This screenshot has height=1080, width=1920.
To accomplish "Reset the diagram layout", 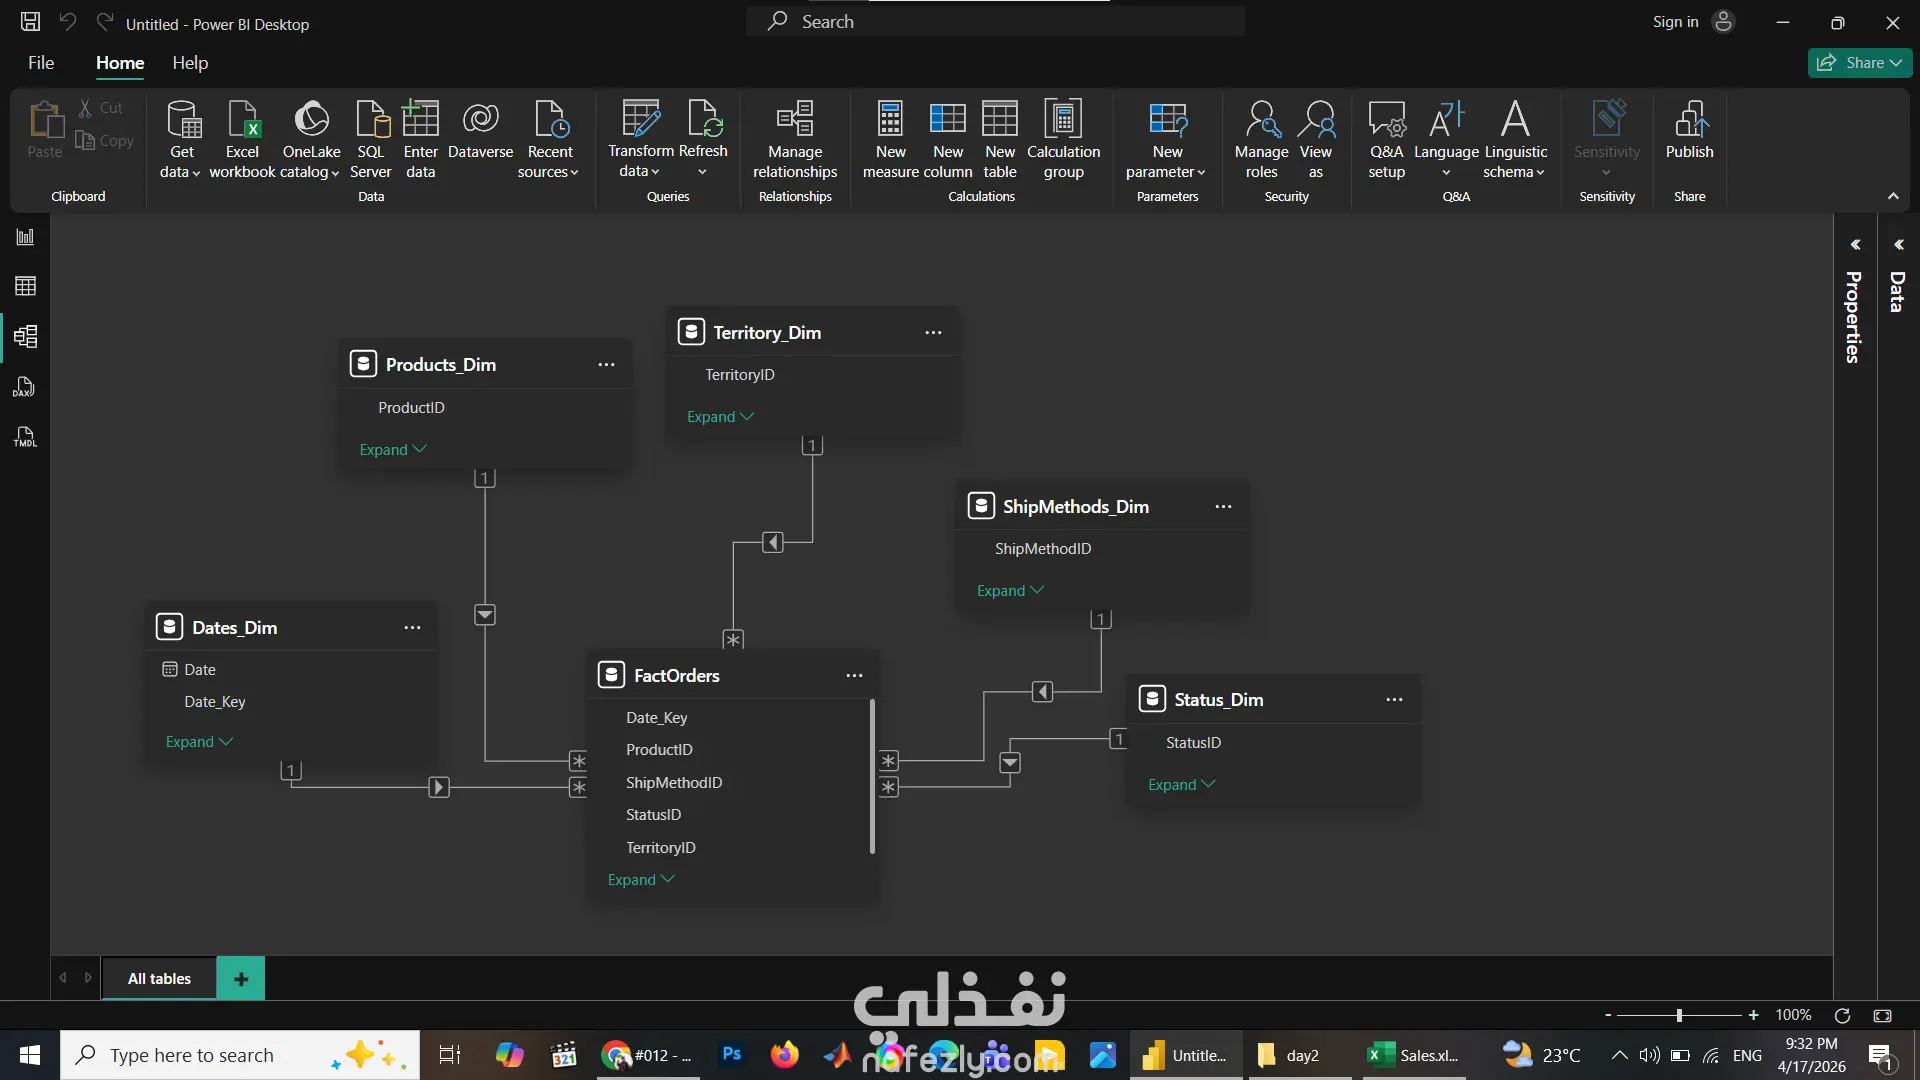I will (1842, 1015).
